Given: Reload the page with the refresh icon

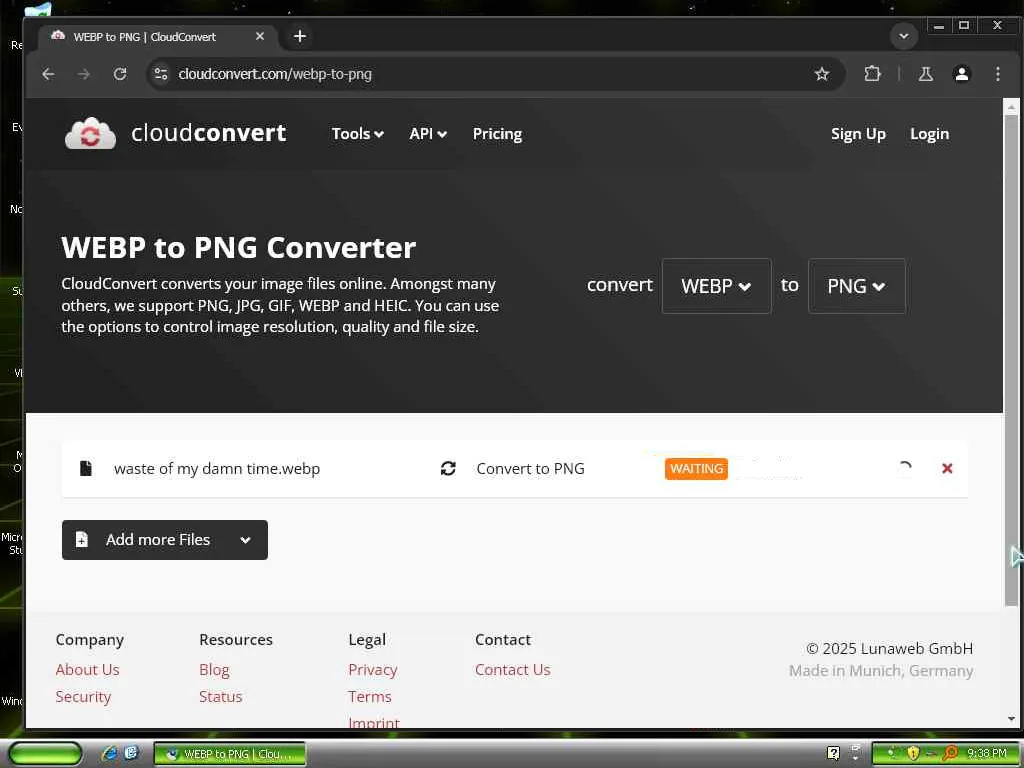Looking at the screenshot, I should tap(120, 74).
